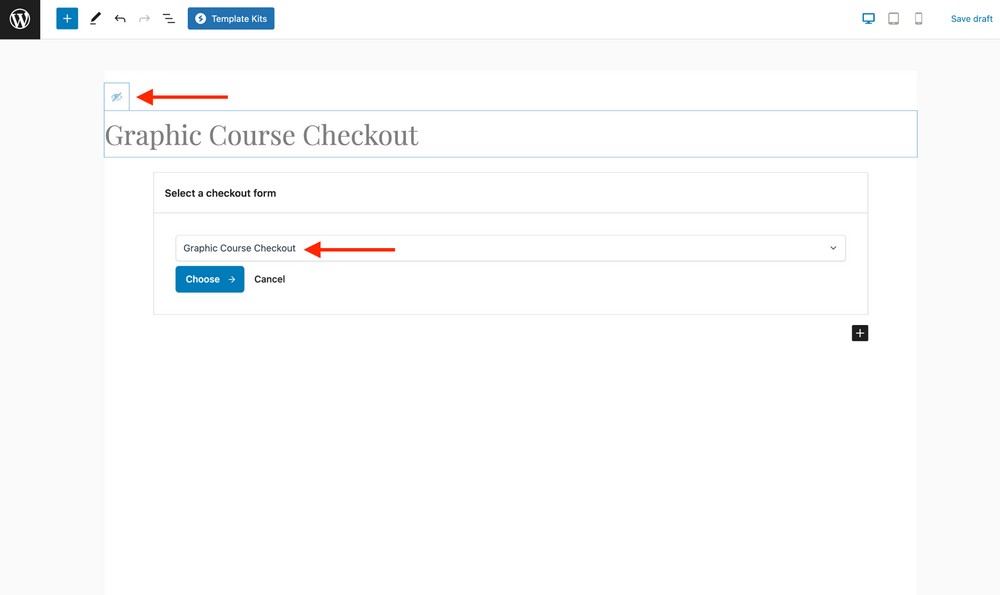Save the post as a draft
1000x595 pixels.
pyautogui.click(x=971, y=18)
